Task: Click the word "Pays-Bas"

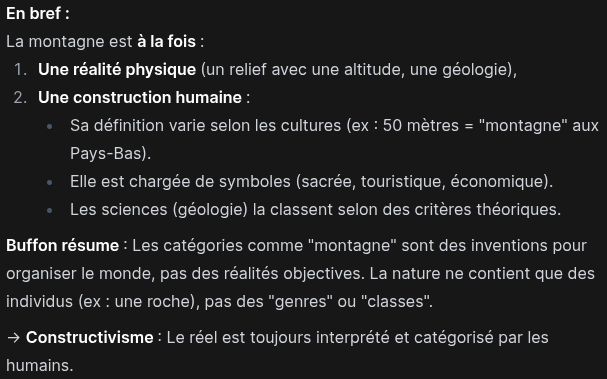Action: click(106, 154)
